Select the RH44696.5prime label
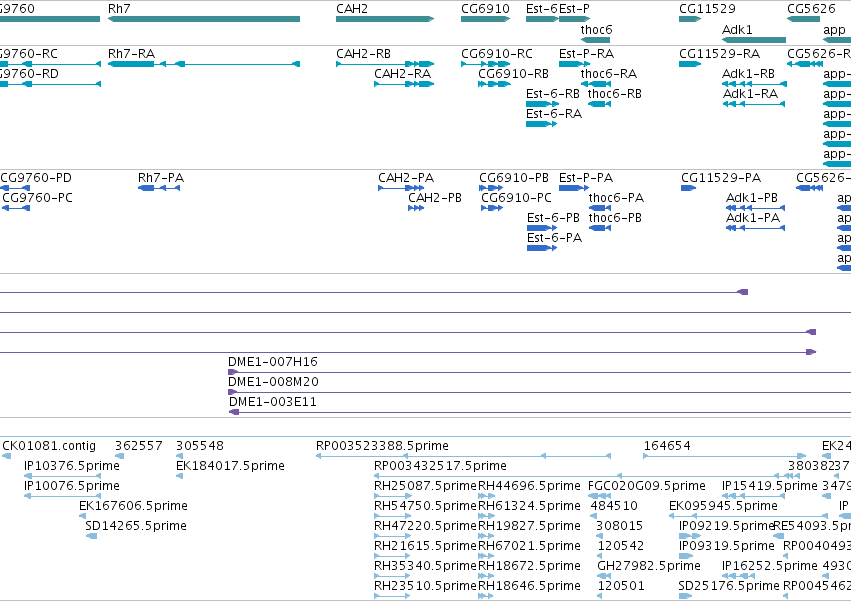Viewport: 851px width, 601px height. (x=529, y=486)
